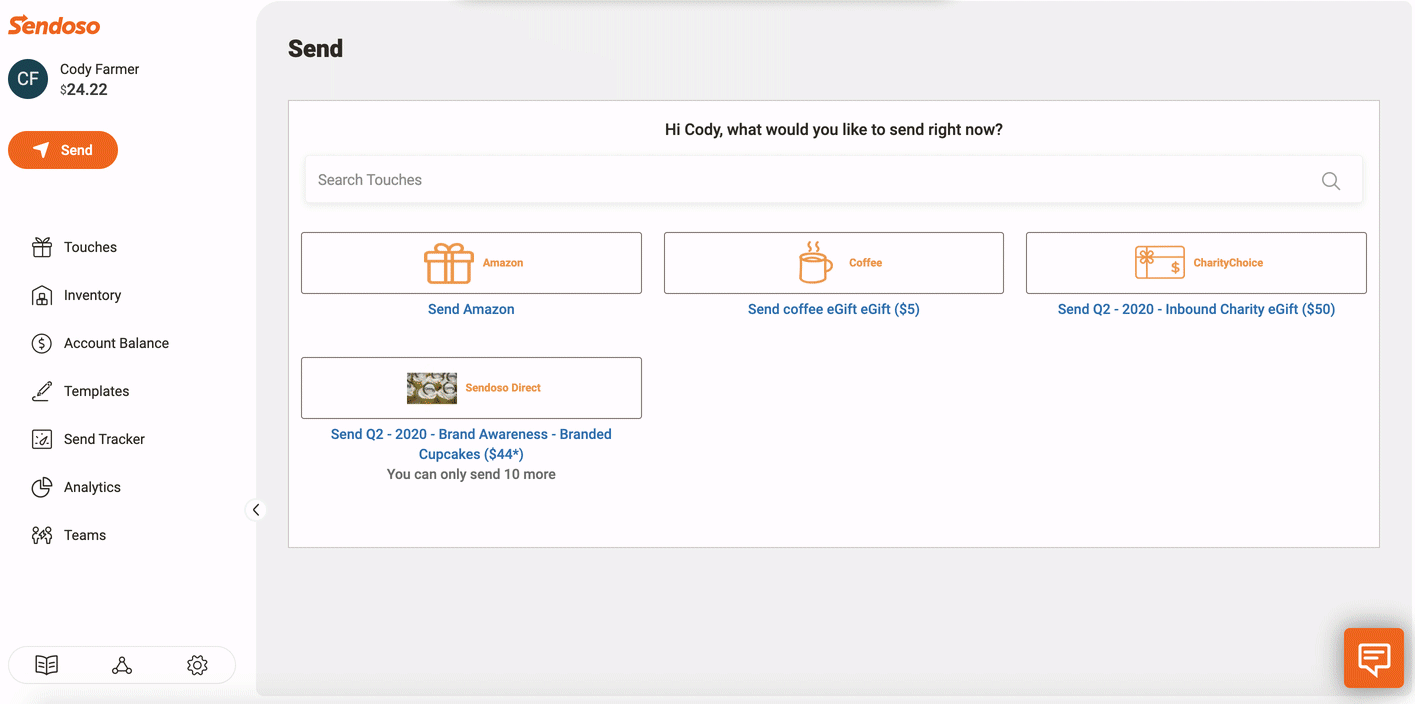Open the chat support widget
Viewport: 1415px width, 704px height.
(x=1373, y=658)
